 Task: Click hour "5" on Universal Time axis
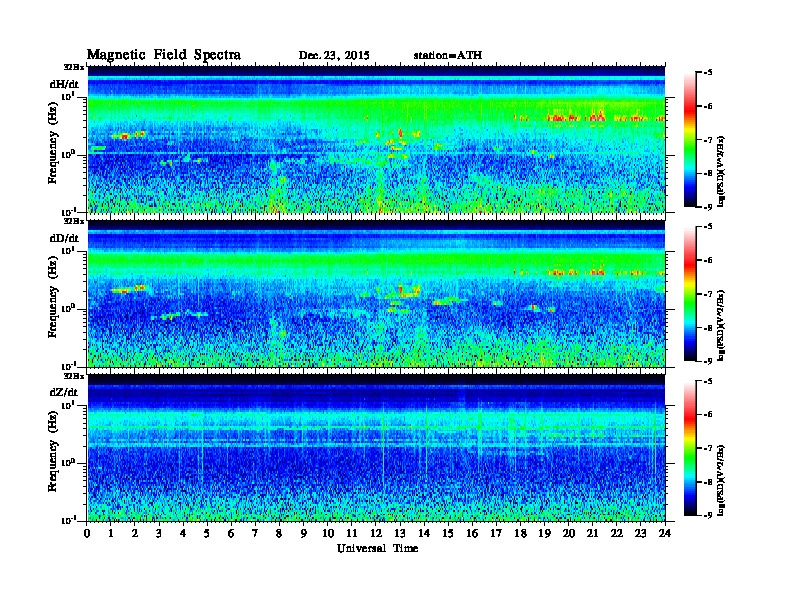click(x=207, y=534)
